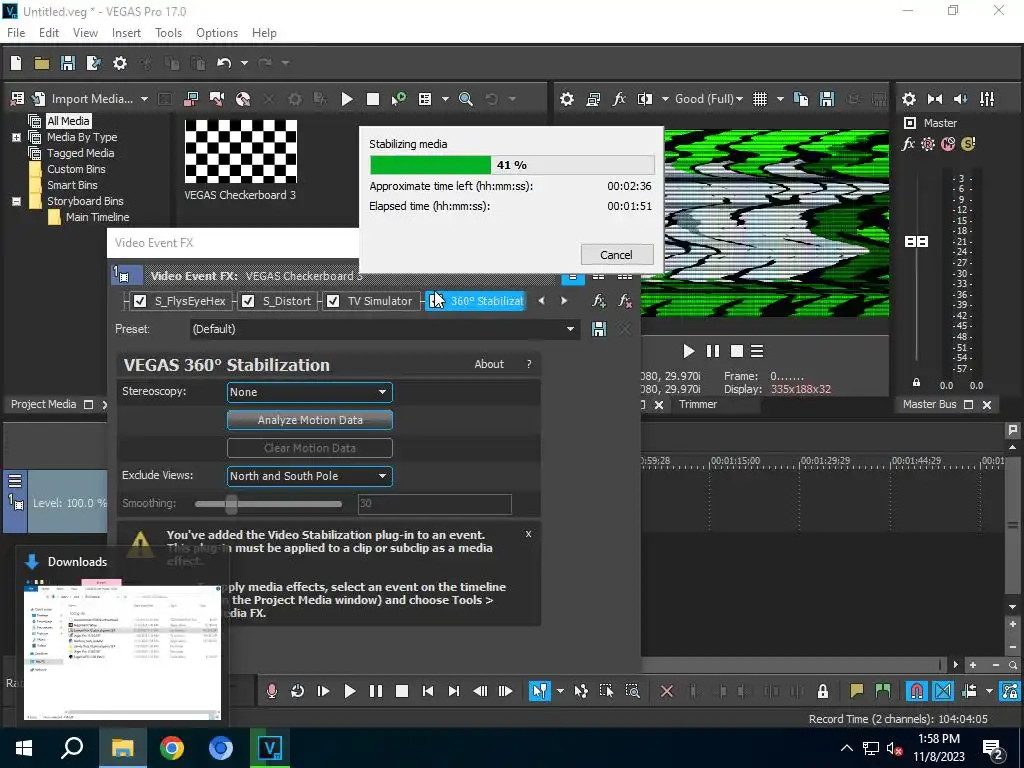Toggle Split Screen View in preview toolbar
The height and width of the screenshot is (768, 1024).
click(645, 99)
